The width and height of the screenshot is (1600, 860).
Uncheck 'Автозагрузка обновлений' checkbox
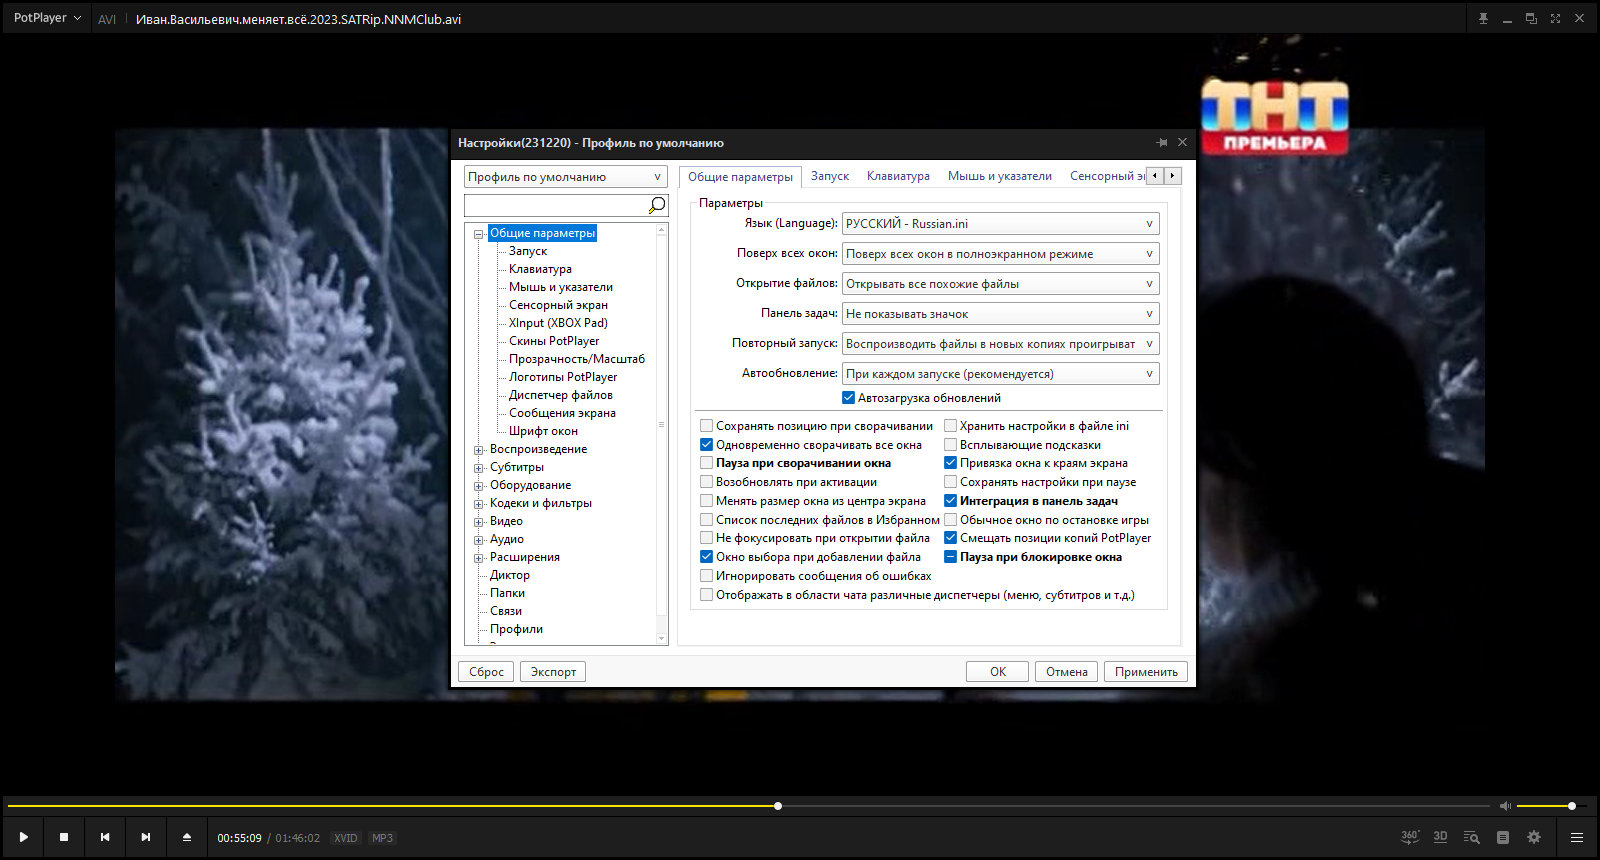(x=849, y=398)
